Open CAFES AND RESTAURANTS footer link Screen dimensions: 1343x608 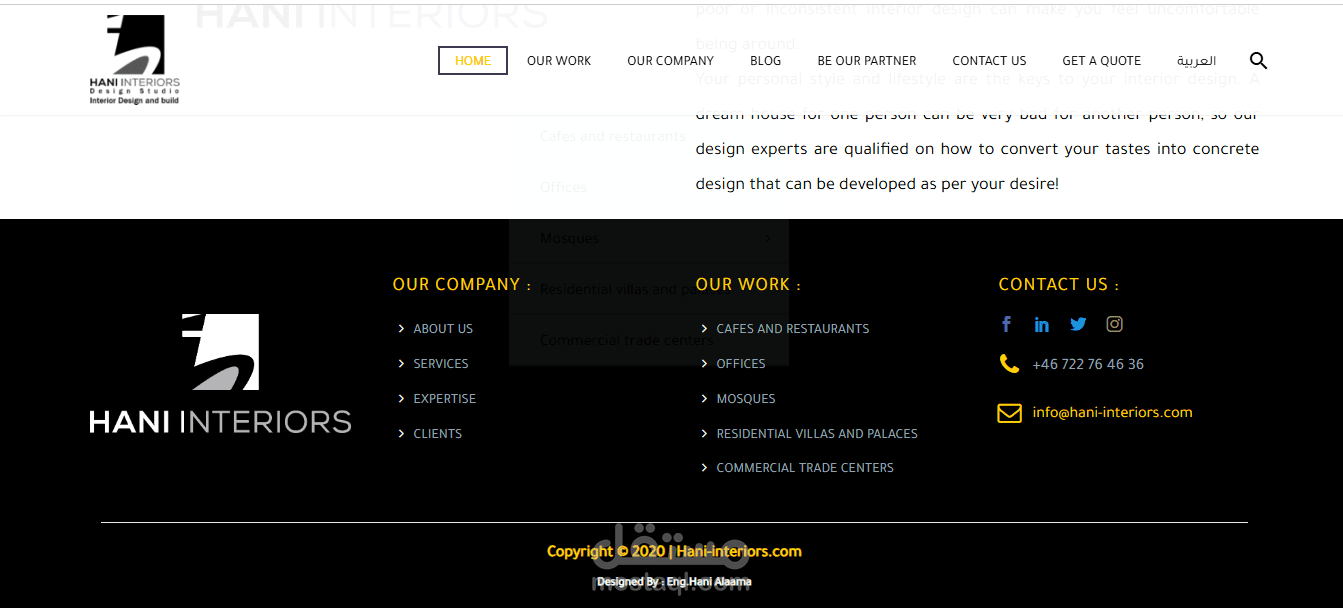(793, 329)
